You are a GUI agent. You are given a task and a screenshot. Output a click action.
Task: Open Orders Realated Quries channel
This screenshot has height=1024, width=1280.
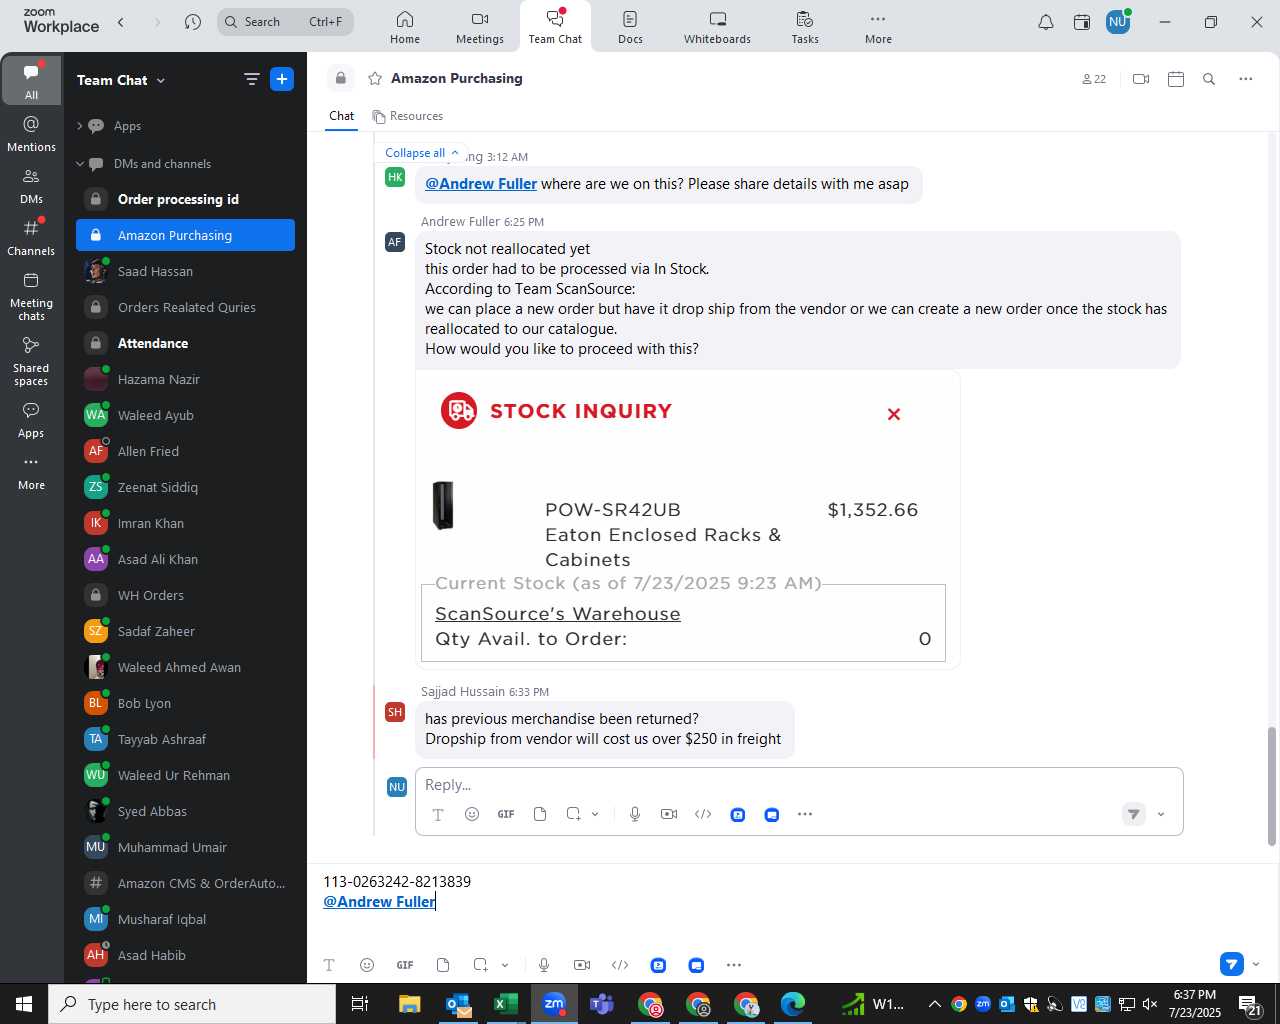coord(185,307)
